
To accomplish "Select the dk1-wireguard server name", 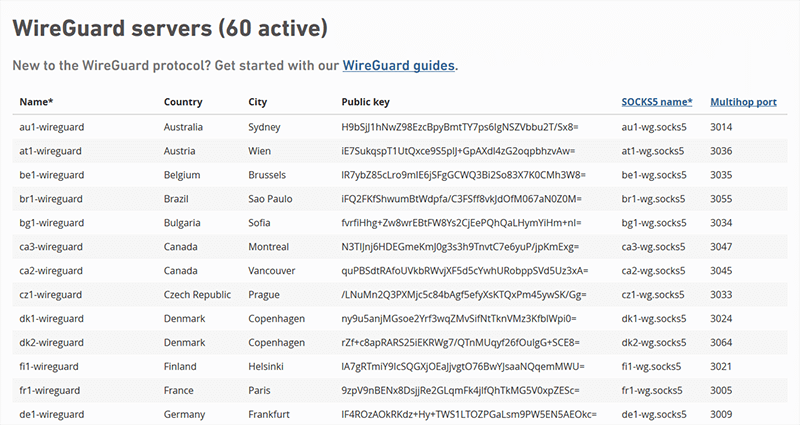I will 52,319.
